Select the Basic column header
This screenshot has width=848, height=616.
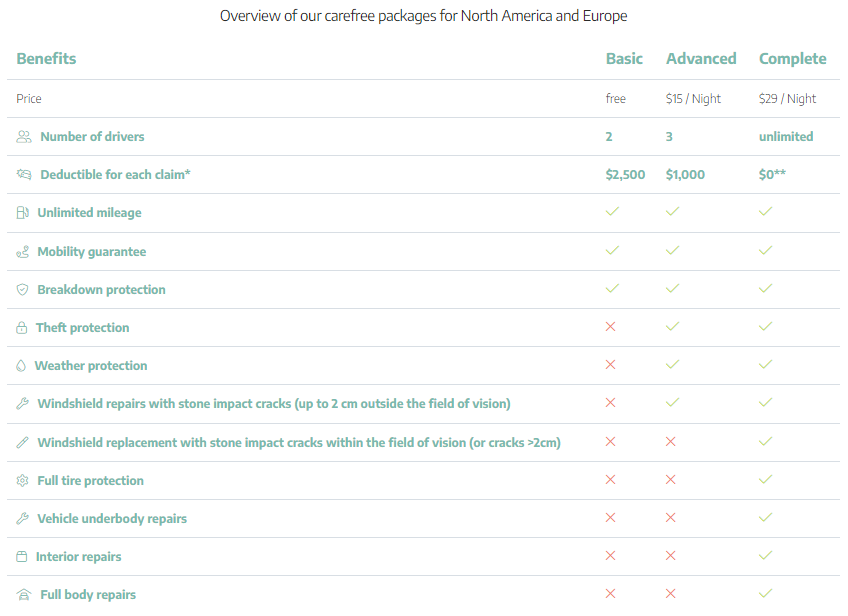tap(624, 58)
